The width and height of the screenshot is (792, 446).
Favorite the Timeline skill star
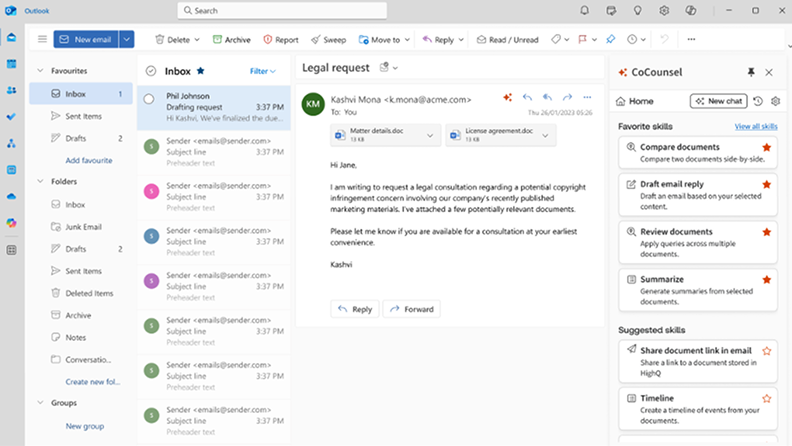click(x=767, y=398)
